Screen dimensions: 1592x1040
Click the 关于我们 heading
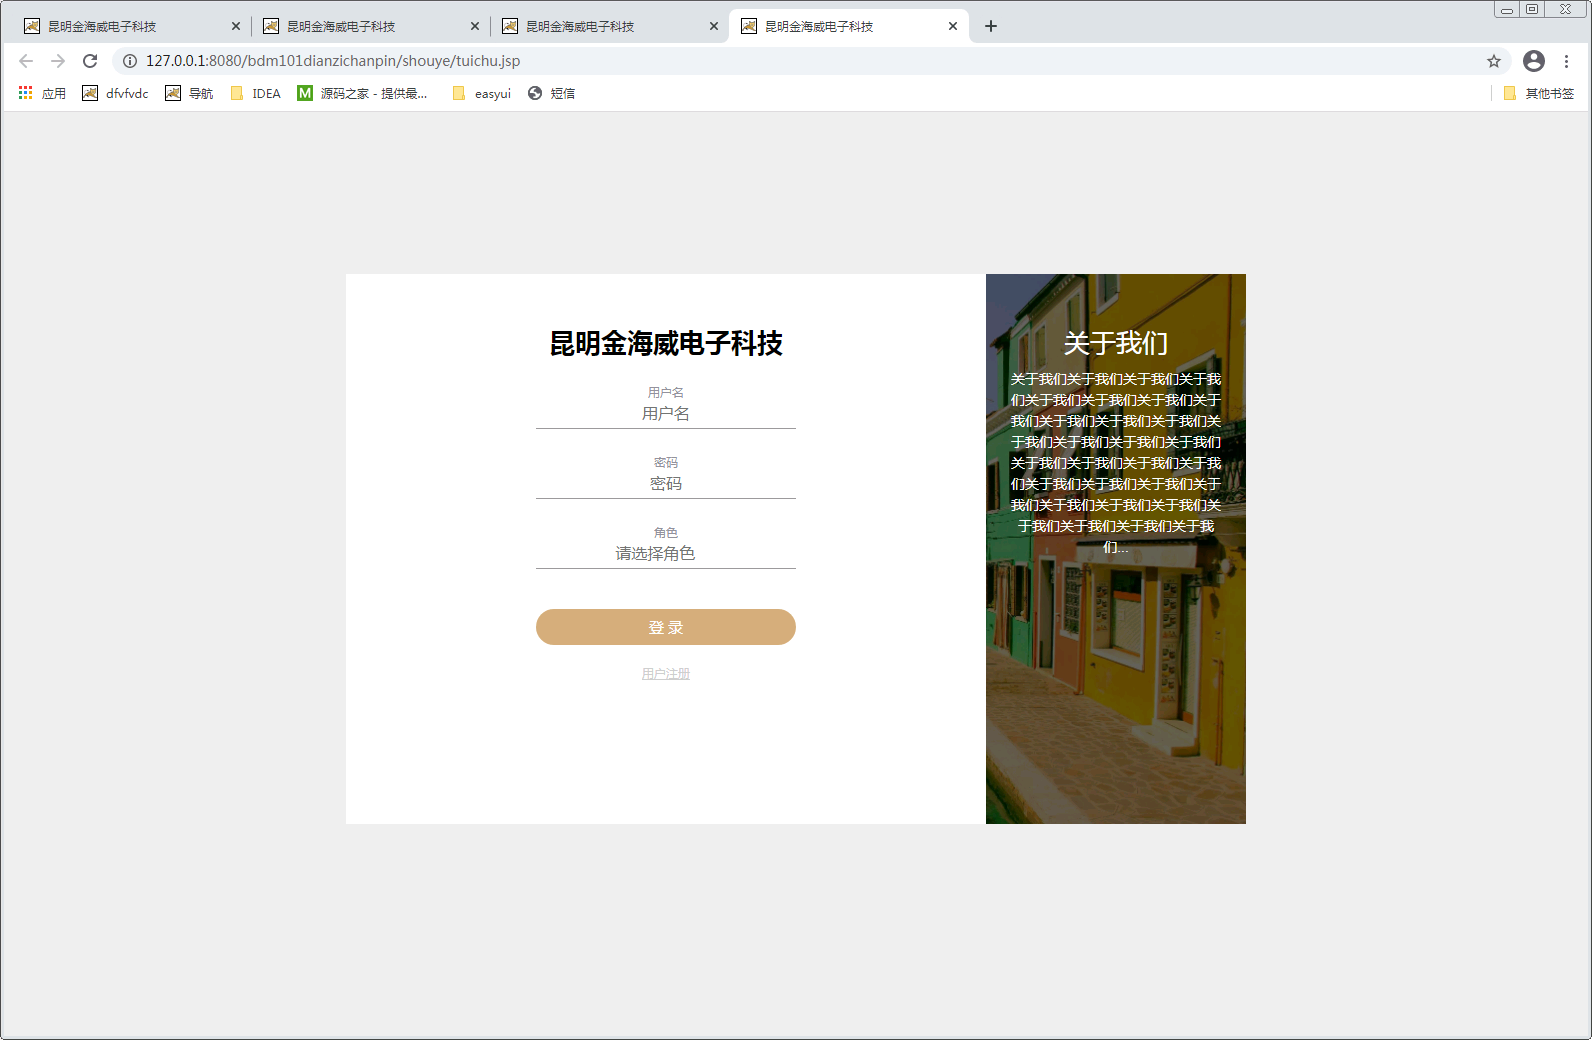click(1116, 343)
